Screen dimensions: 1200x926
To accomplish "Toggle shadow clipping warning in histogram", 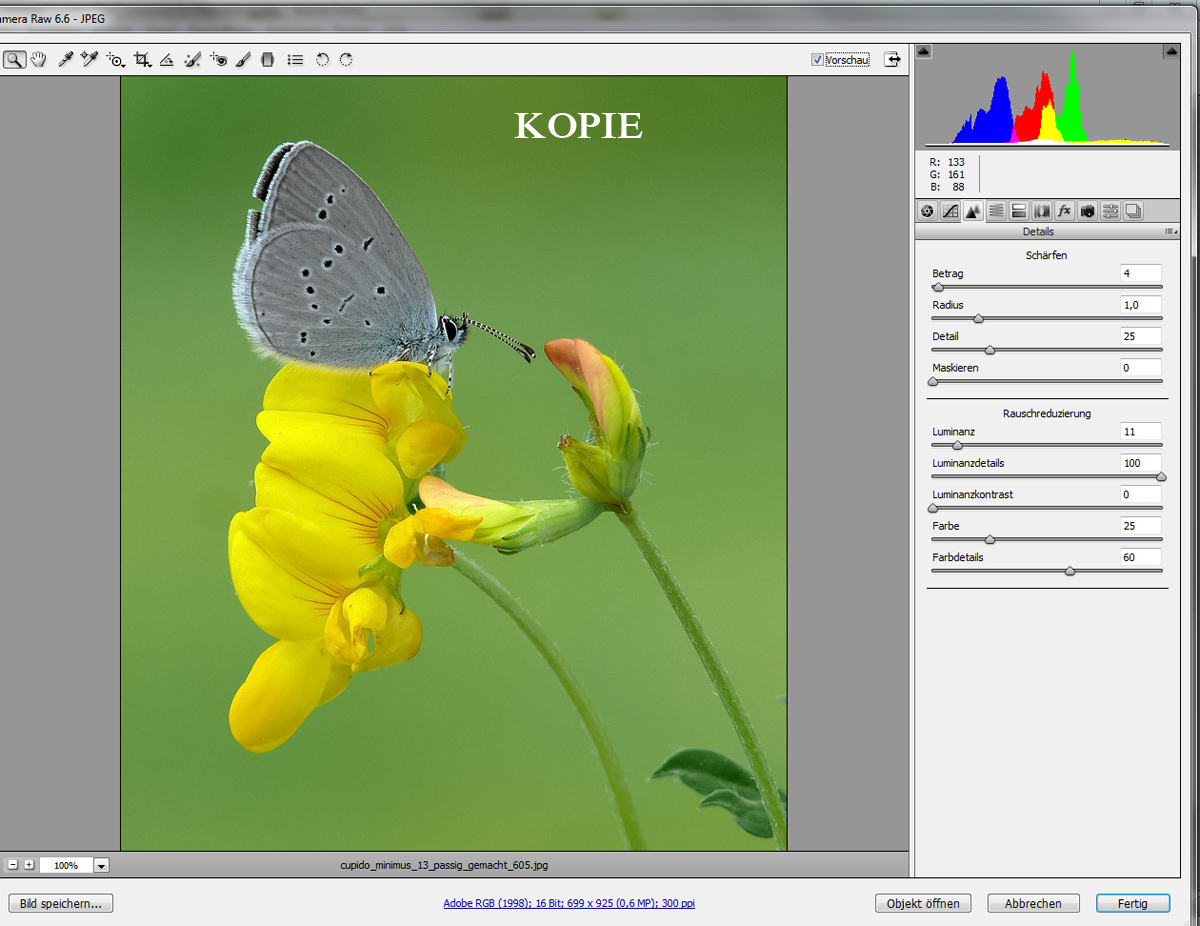I will (x=924, y=51).
